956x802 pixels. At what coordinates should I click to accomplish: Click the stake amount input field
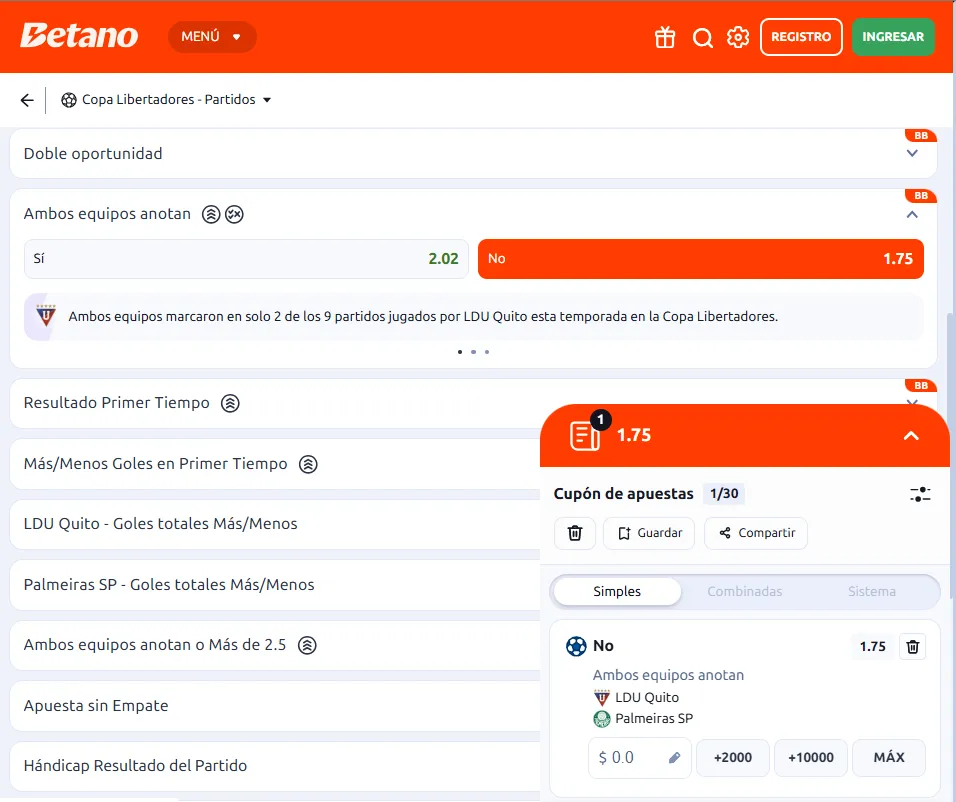click(x=640, y=758)
